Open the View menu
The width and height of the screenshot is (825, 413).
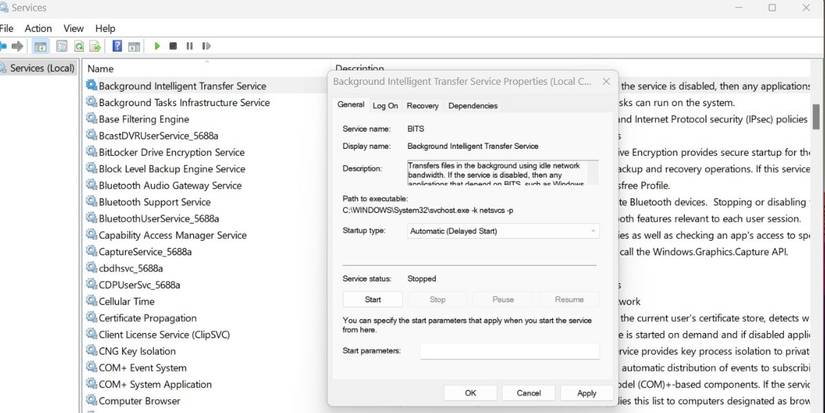click(73, 28)
